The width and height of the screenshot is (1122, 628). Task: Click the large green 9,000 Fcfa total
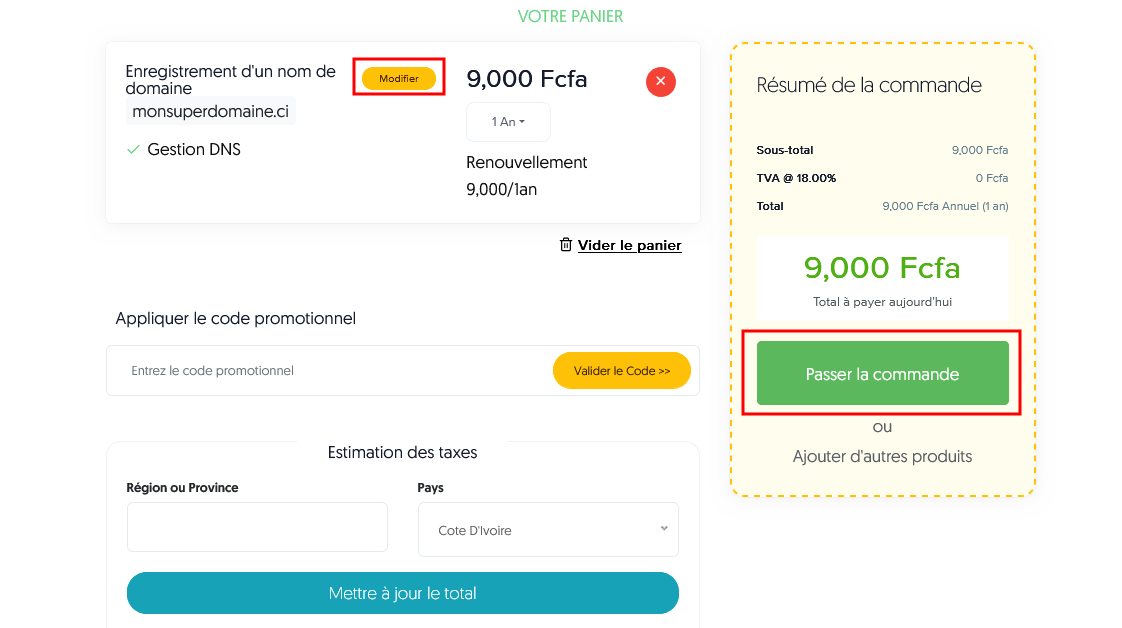(x=882, y=268)
